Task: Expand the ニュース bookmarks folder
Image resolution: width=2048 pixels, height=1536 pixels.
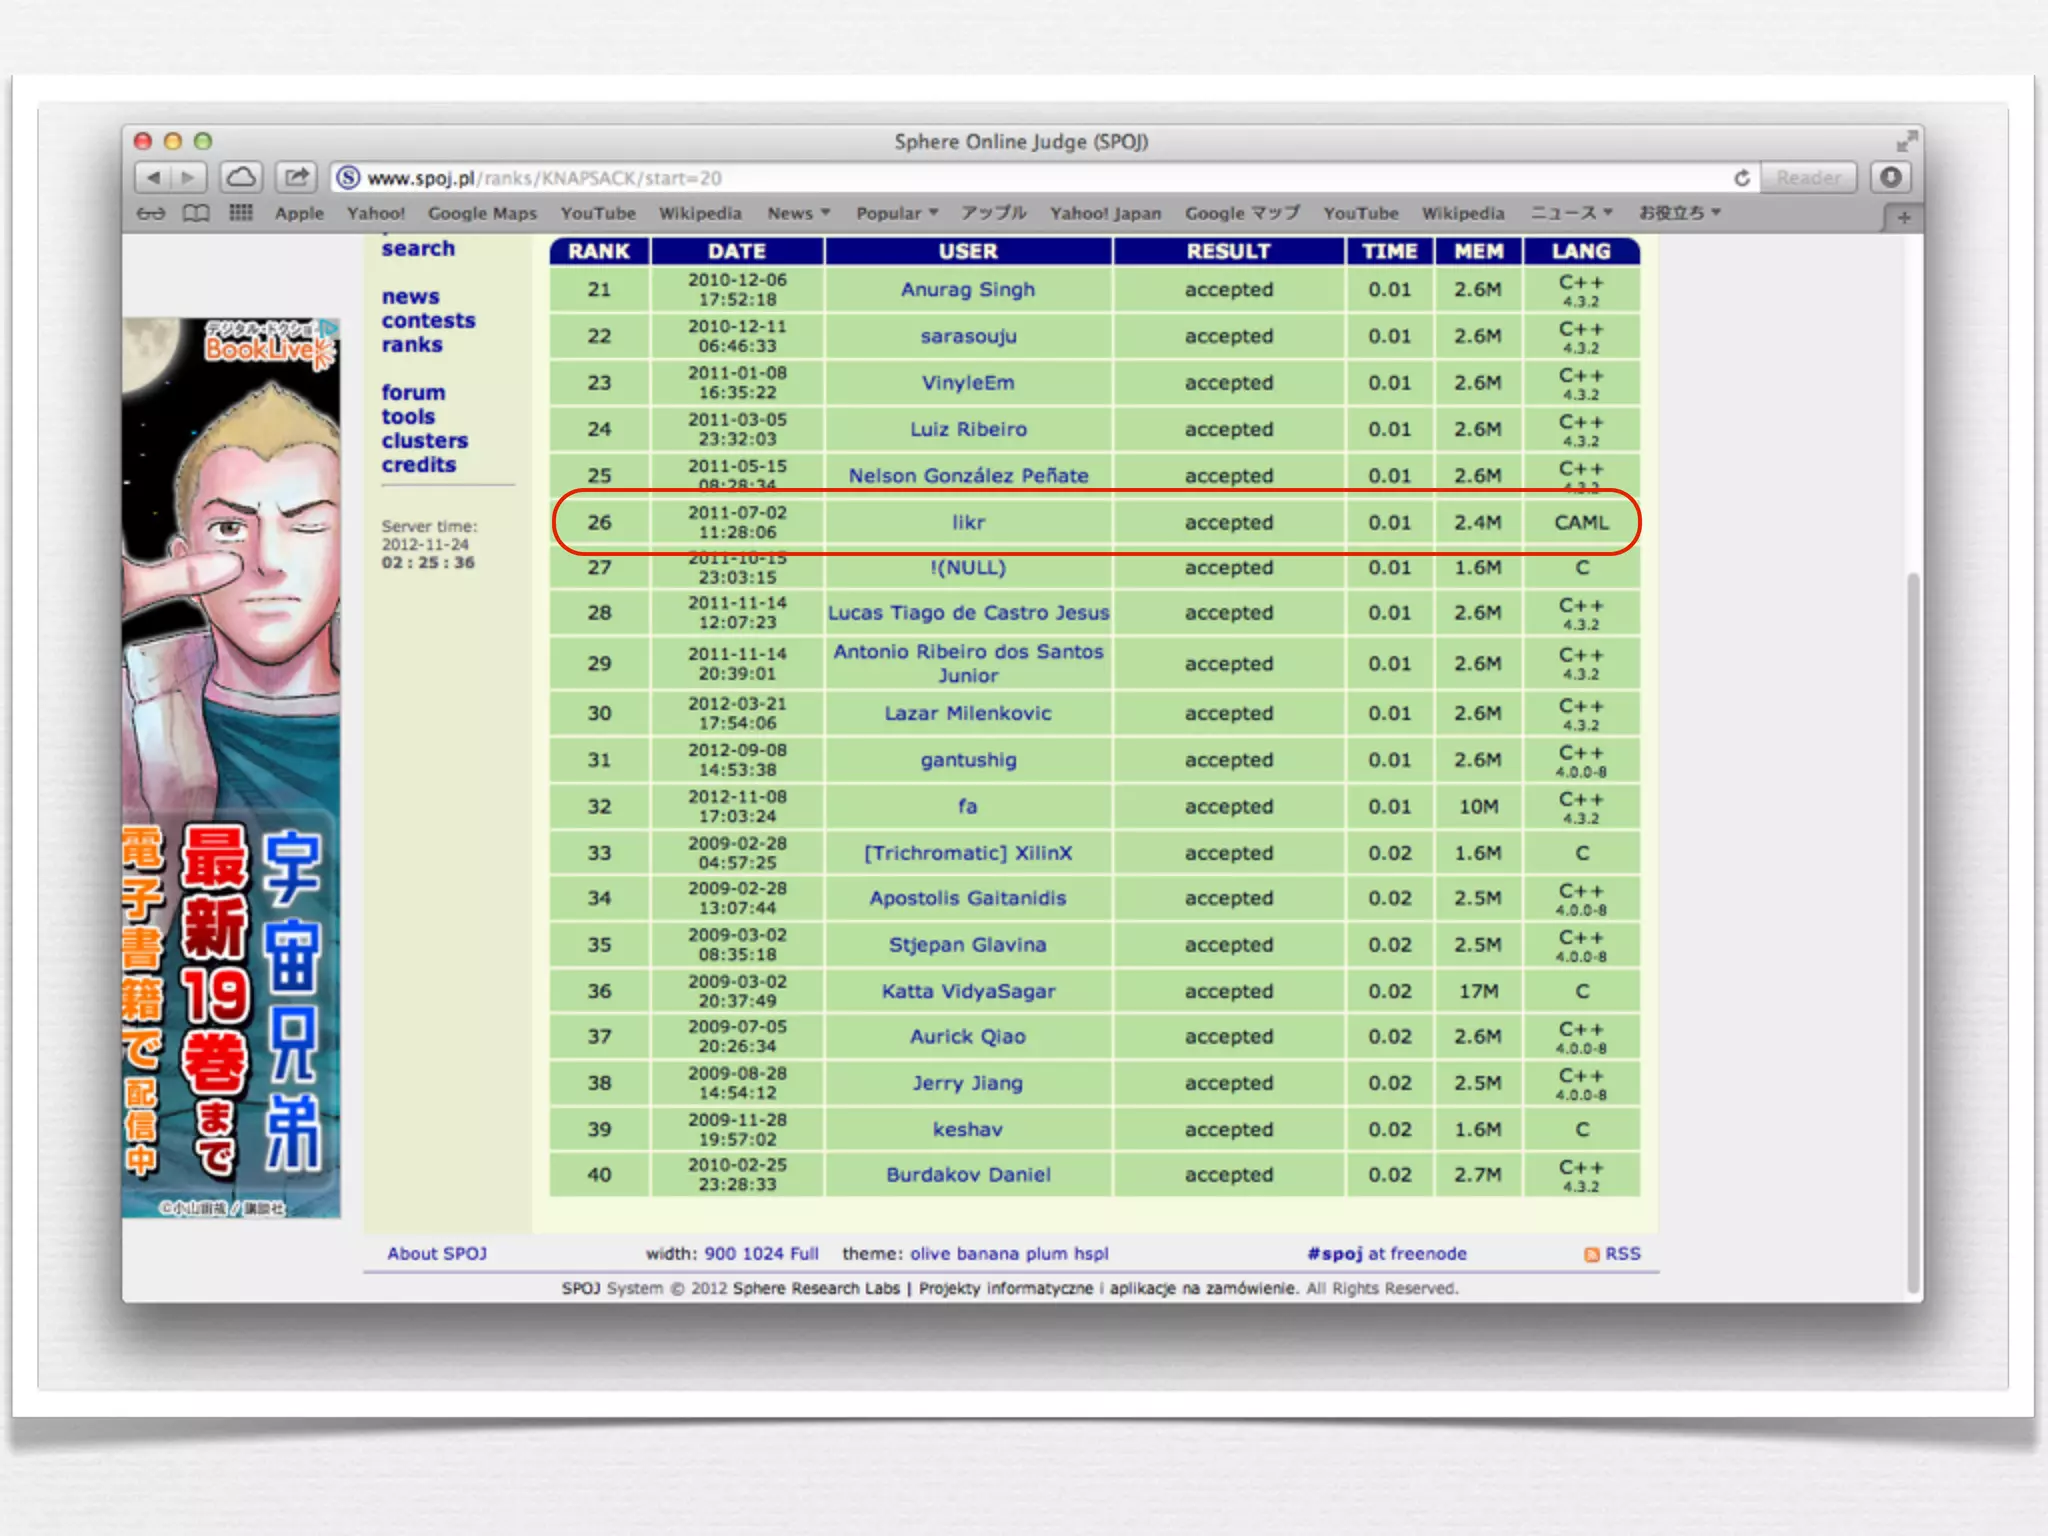Action: click(1571, 213)
